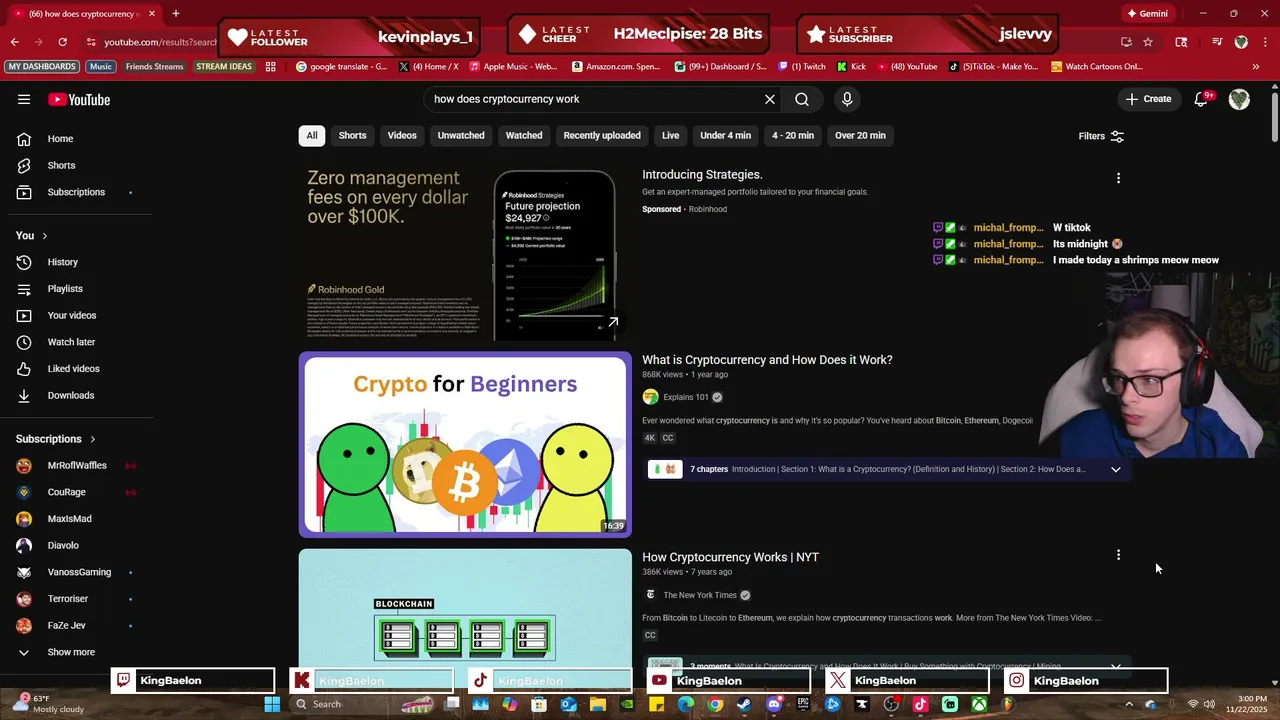Open the YouTube hamburger guide menu
1280x720 pixels.
click(x=24, y=99)
